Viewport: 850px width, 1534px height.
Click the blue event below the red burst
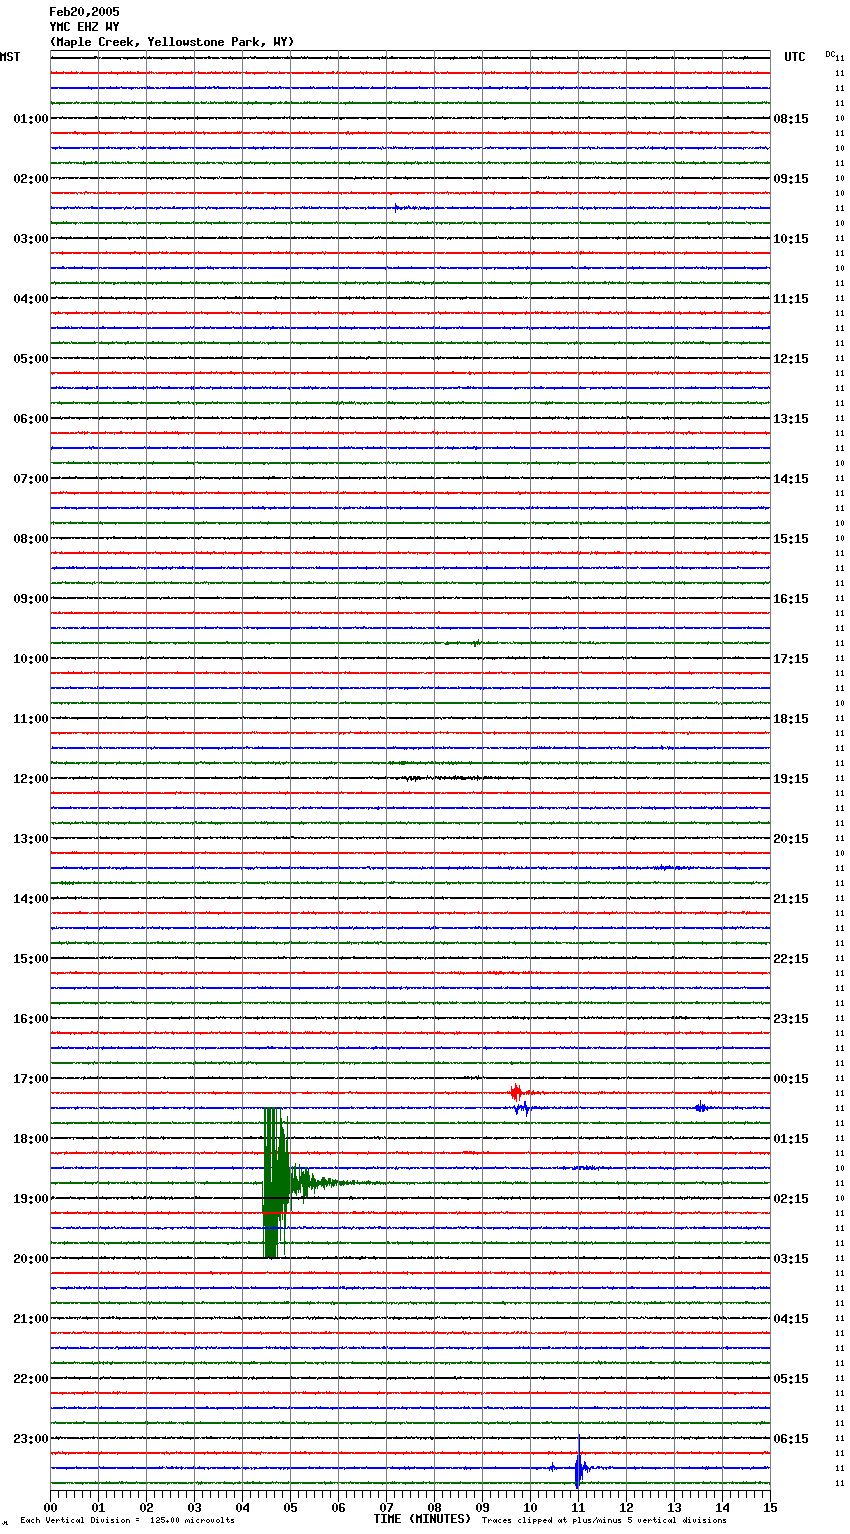[x=522, y=1108]
